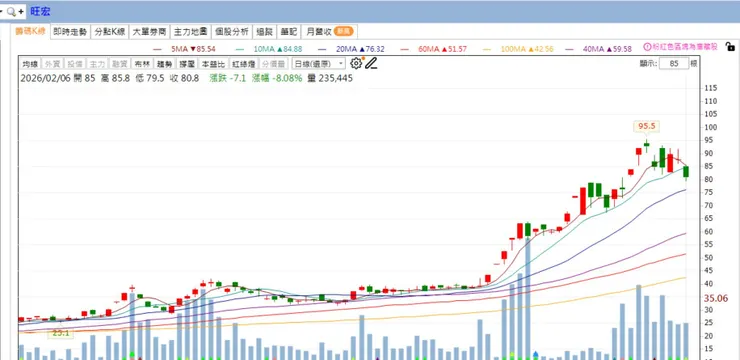Viewport: 740px width, 360px height.
Task: Click the 35.06 price axis label
Action: pos(716,299)
